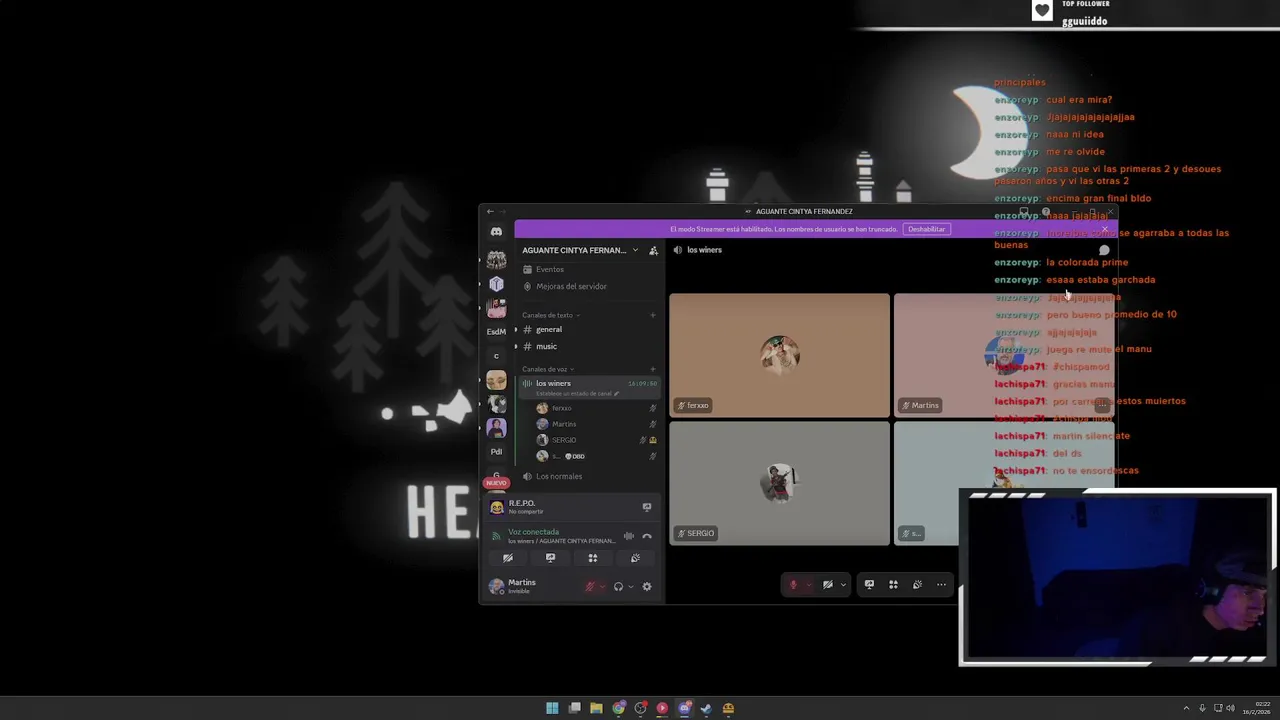Select the Martins video tile
This screenshot has height=720, width=1280.
(1003, 355)
